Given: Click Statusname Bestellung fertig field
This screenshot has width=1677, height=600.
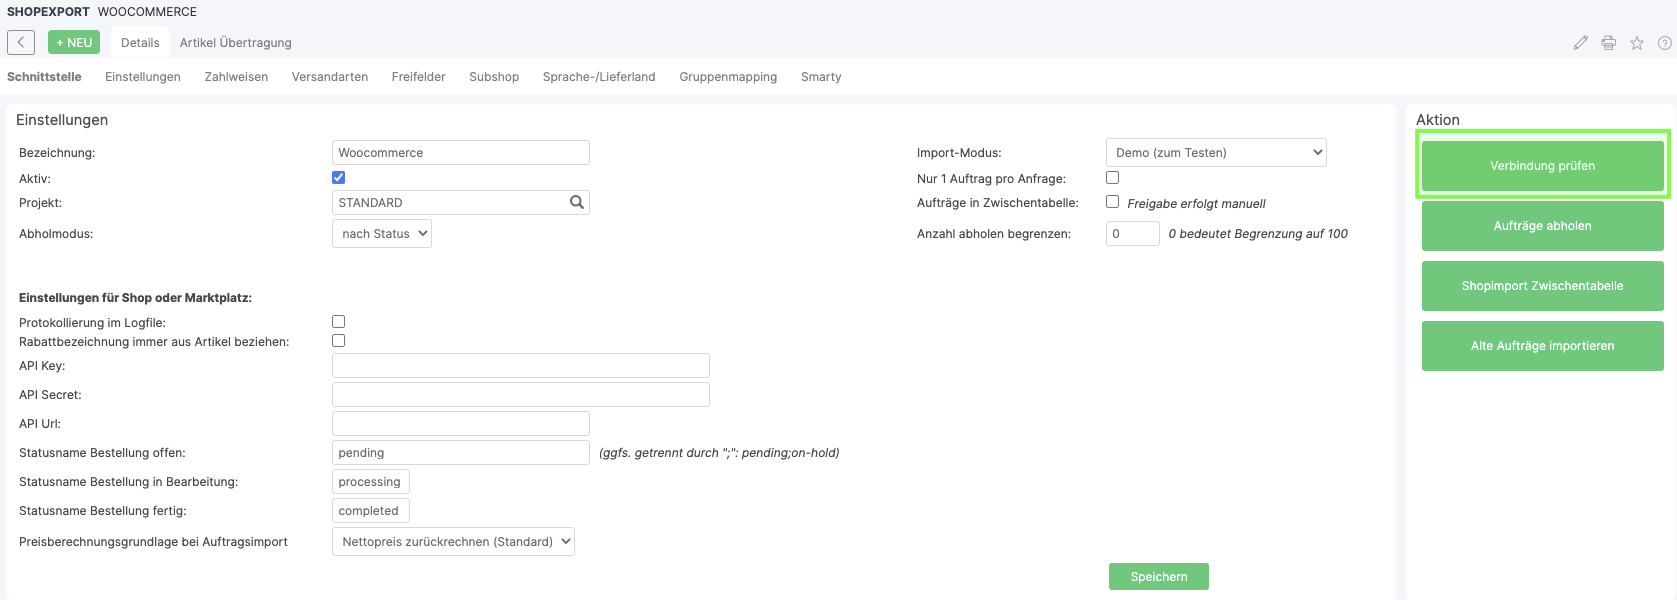Looking at the screenshot, I should click(x=371, y=510).
